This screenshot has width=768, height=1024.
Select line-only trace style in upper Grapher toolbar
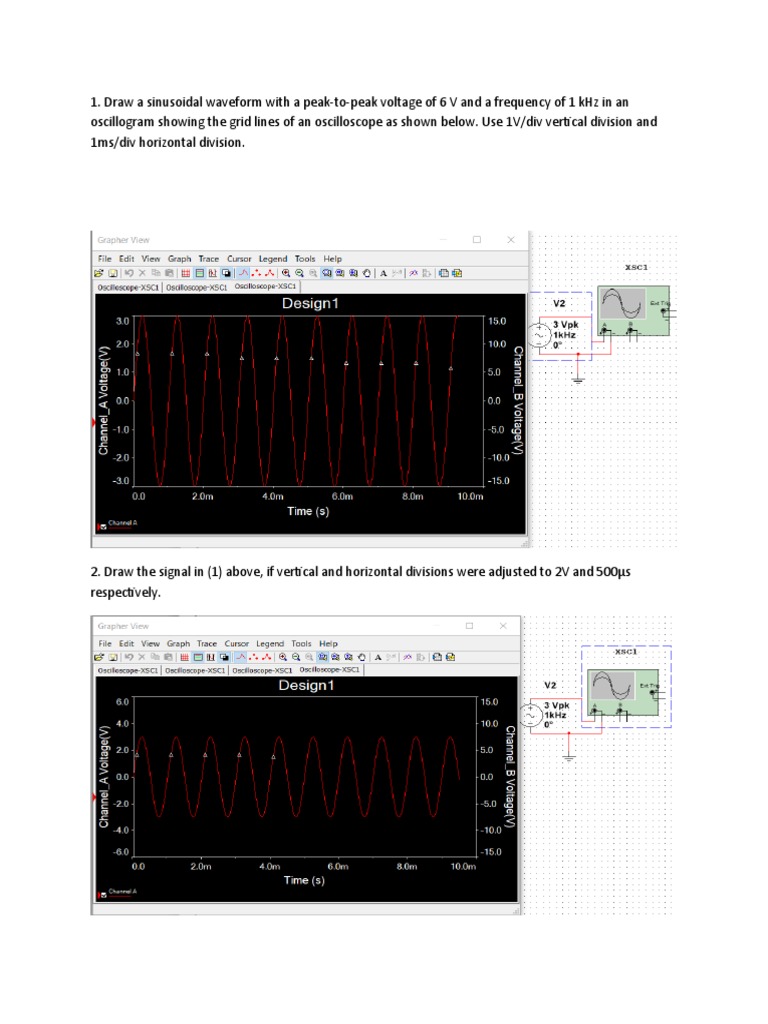[x=243, y=273]
